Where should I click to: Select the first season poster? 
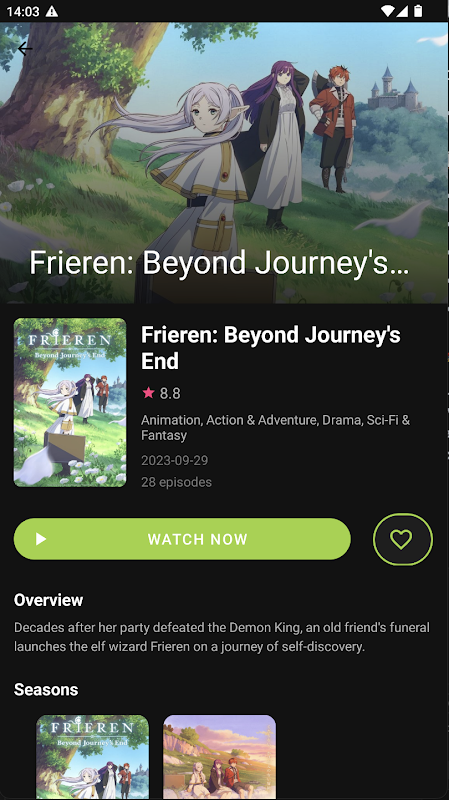click(x=92, y=757)
